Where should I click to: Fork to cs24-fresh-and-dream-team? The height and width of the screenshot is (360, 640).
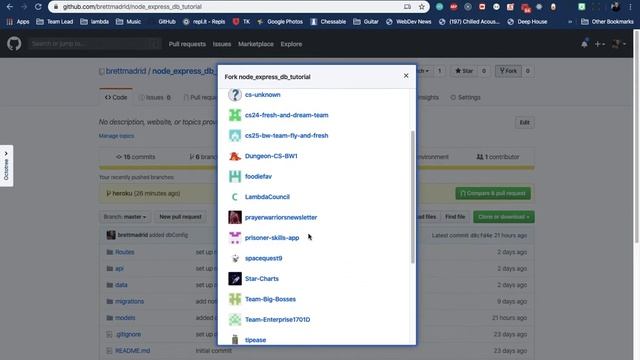[x=287, y=115]
